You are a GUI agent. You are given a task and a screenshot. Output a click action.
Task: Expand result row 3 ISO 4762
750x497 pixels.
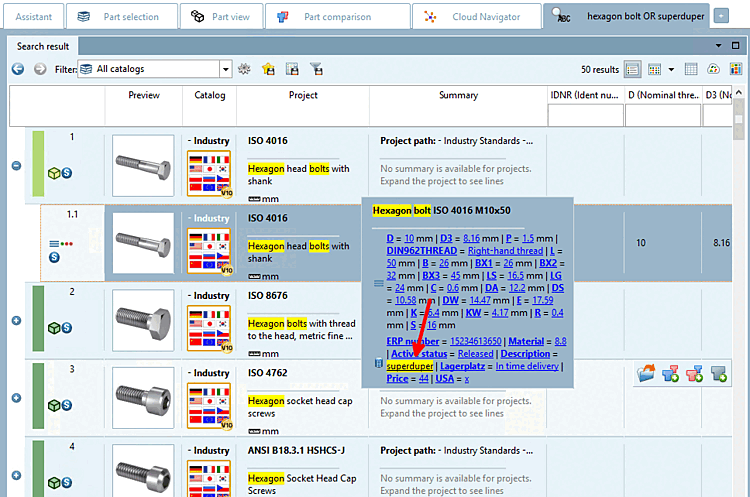[16, 398]
